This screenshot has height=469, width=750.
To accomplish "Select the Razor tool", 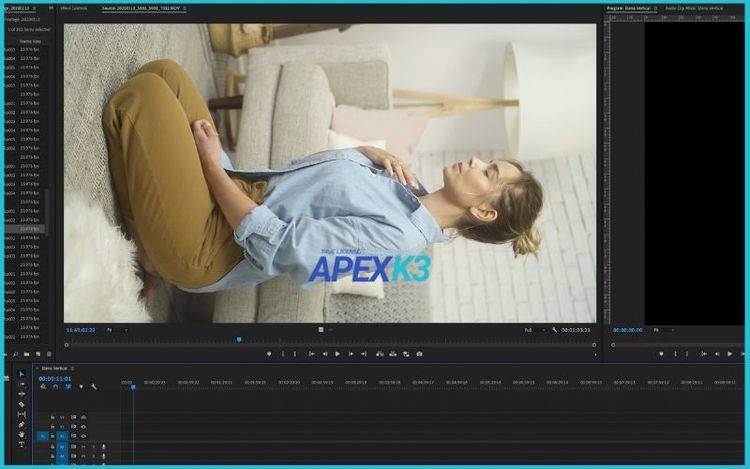I will click(x=22, y=404).
